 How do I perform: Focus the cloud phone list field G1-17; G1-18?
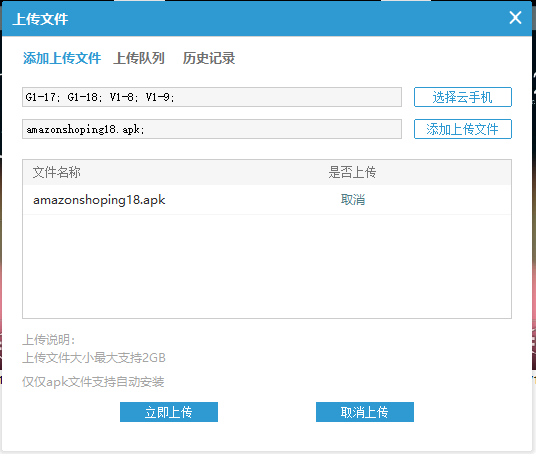(212, 97)
